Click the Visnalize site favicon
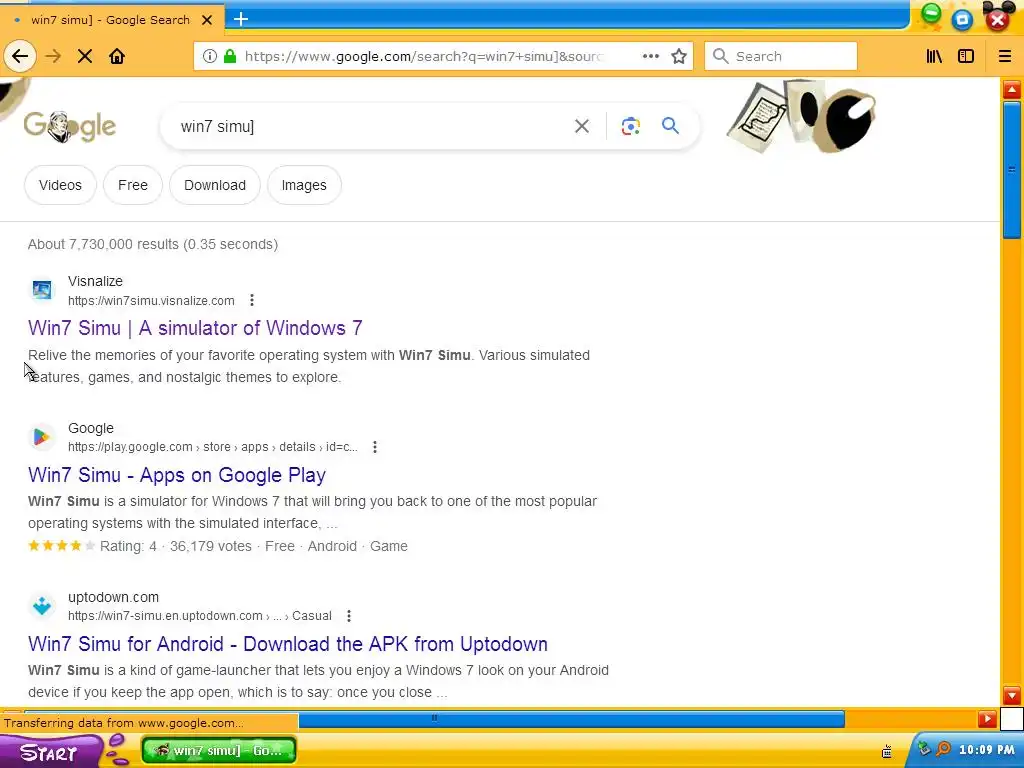The image size is (1024, 768). 42,289
